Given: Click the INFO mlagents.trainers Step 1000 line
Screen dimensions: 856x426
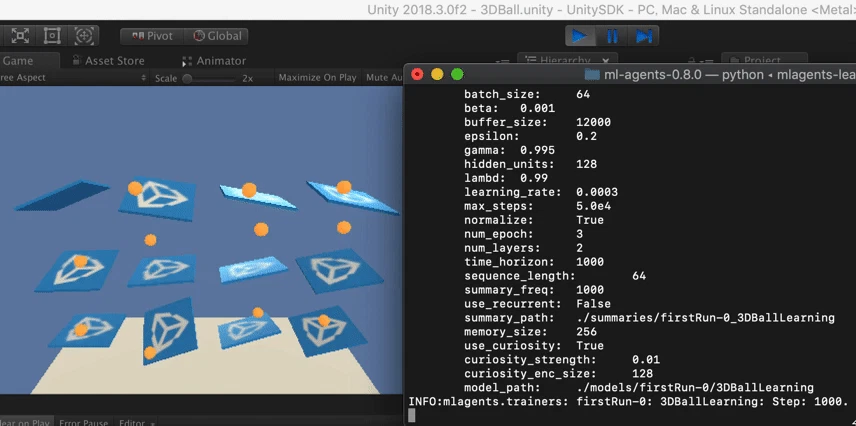Looking at the screenshot, I should click(628, 401).
